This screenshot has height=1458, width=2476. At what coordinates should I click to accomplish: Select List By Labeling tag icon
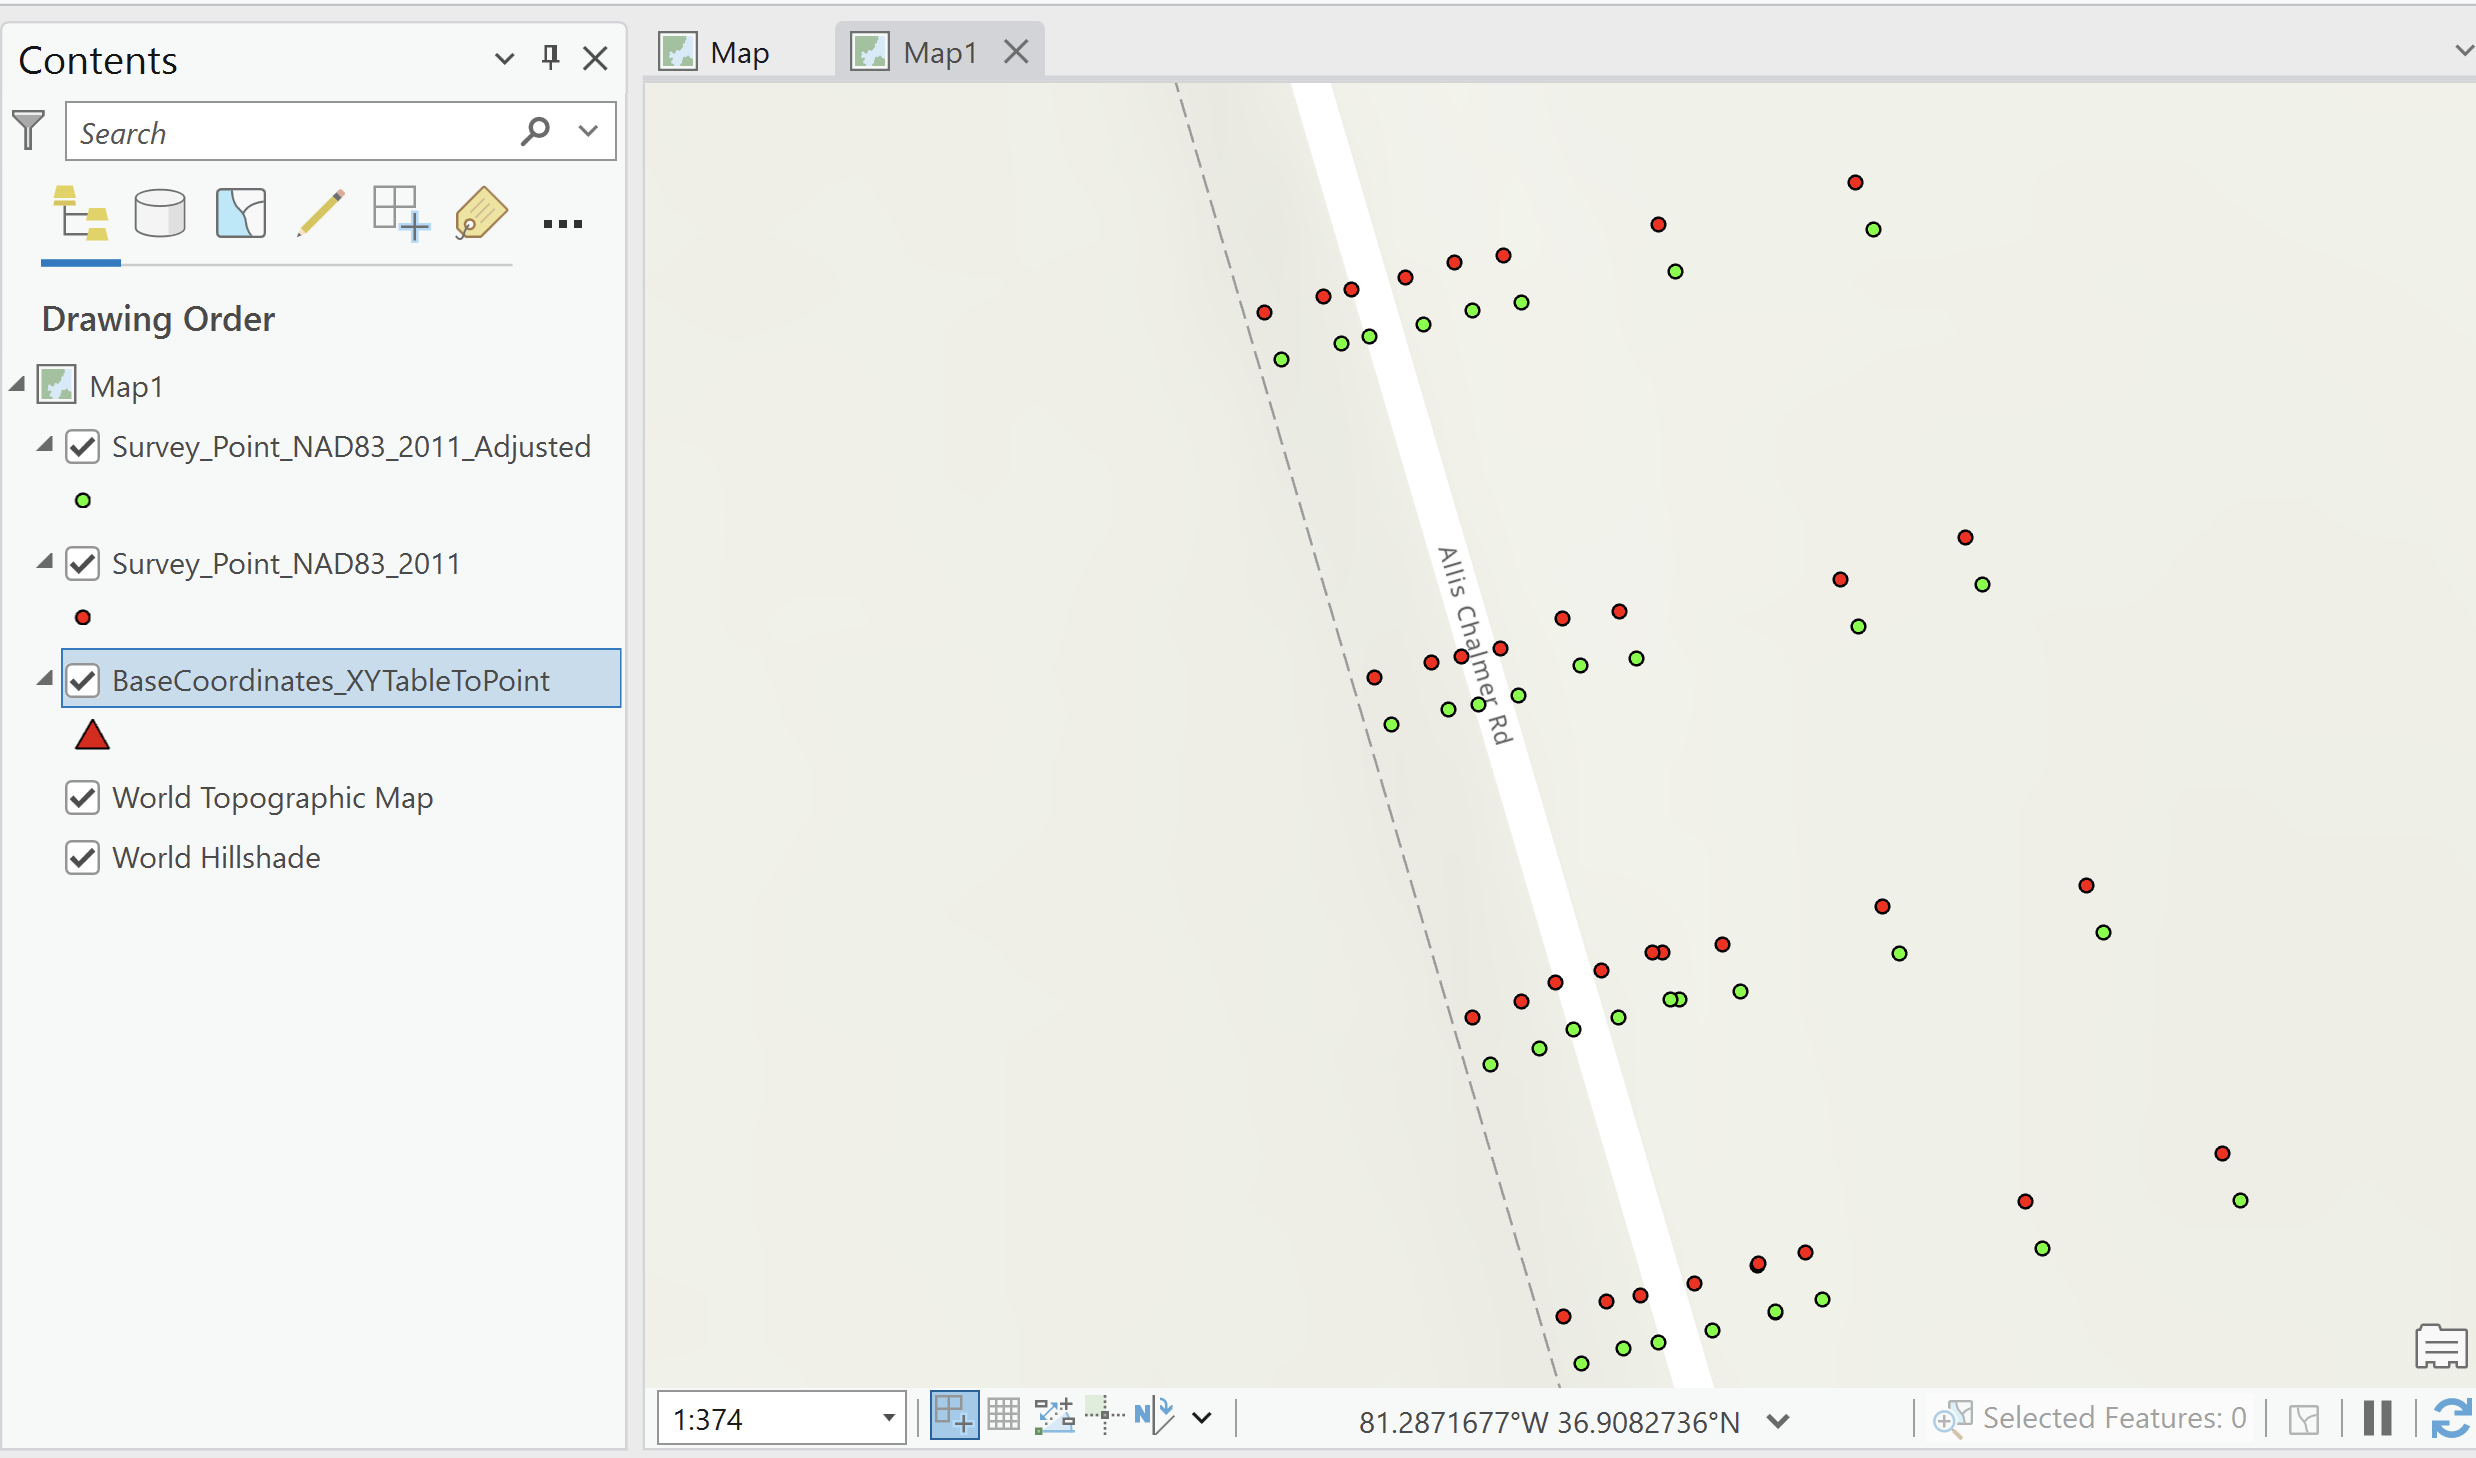(x=481, y=214)
